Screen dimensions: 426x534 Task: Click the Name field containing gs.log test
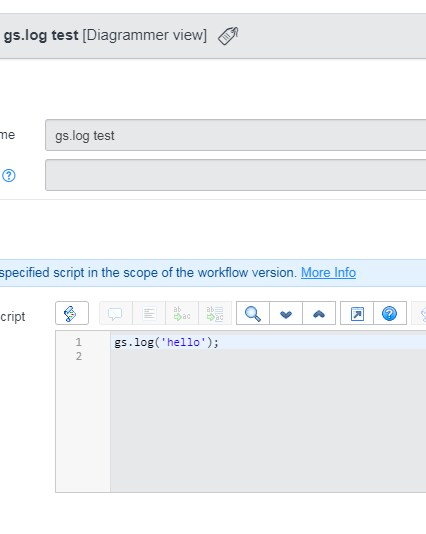click(x=236, y=135)
